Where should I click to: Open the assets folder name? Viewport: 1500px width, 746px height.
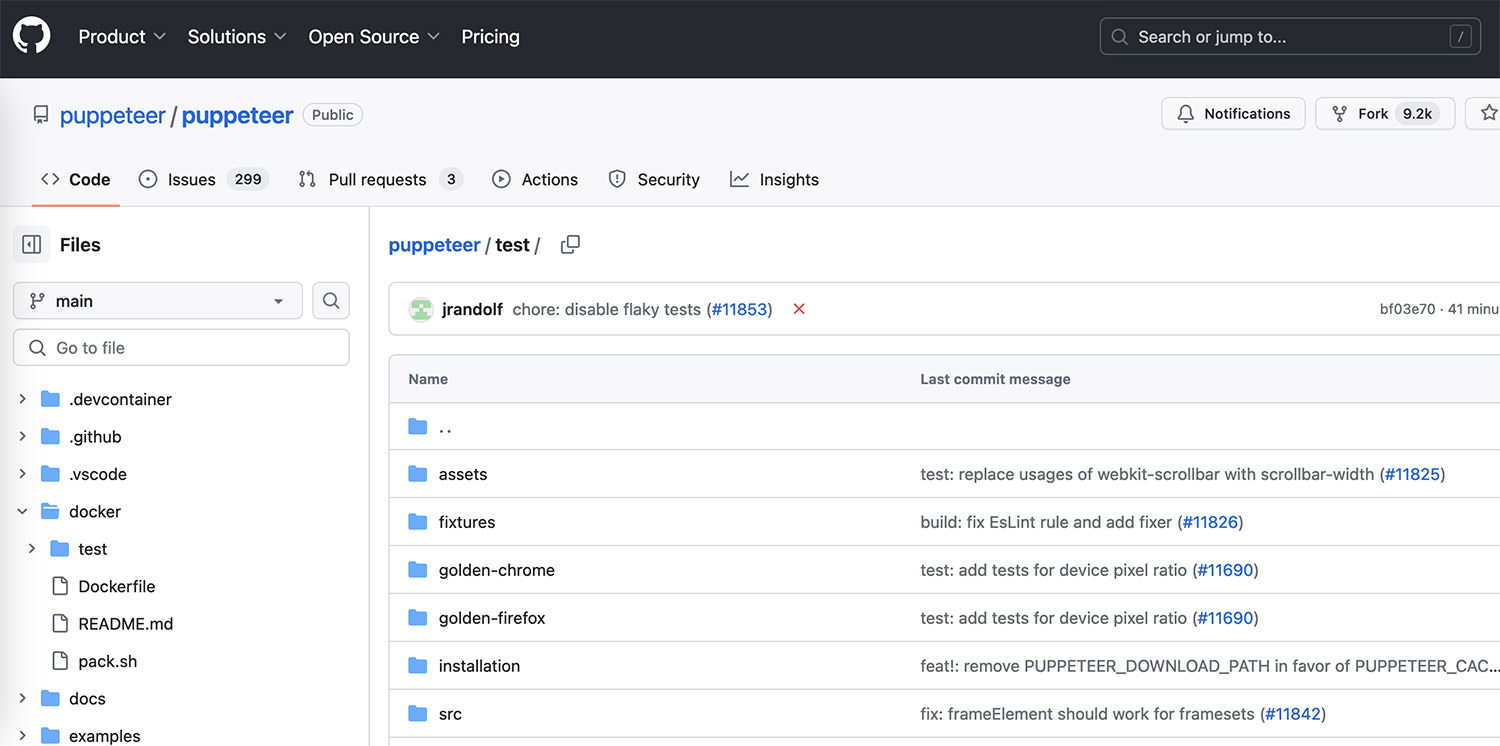click(x=463, y=474)
